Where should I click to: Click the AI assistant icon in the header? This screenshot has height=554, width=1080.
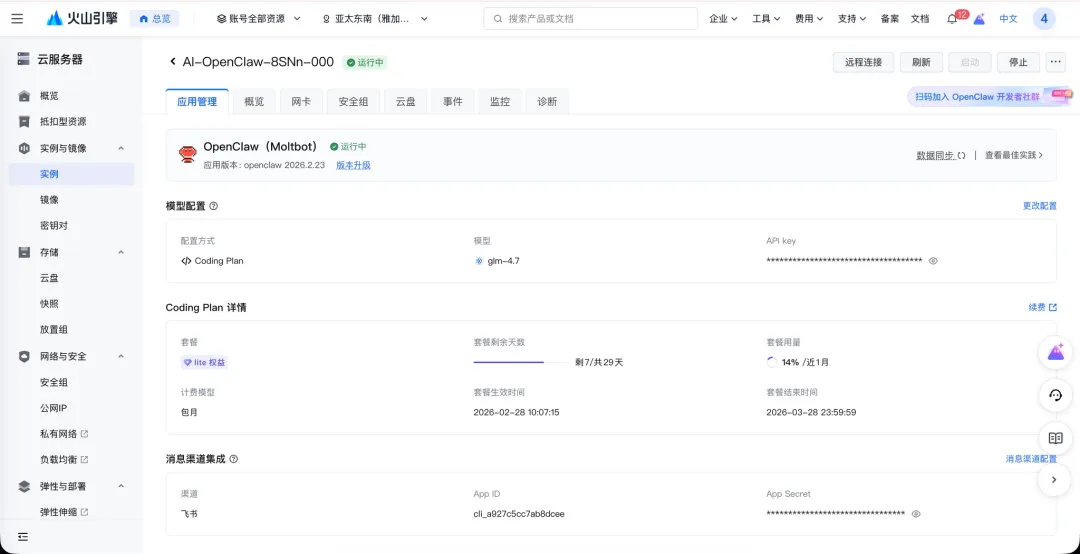[979, 19]
